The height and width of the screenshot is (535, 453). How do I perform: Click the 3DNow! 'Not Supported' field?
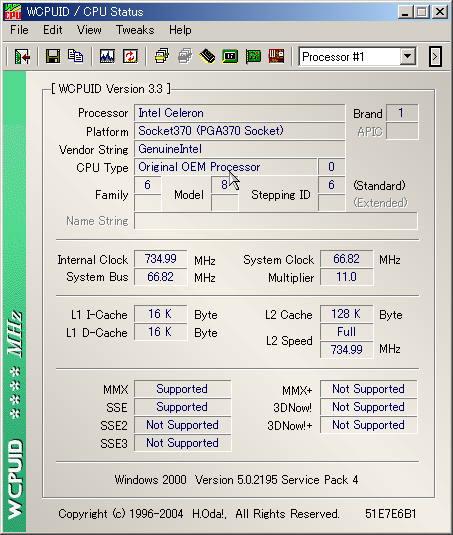pyautogui.click(x=369, y=407)
